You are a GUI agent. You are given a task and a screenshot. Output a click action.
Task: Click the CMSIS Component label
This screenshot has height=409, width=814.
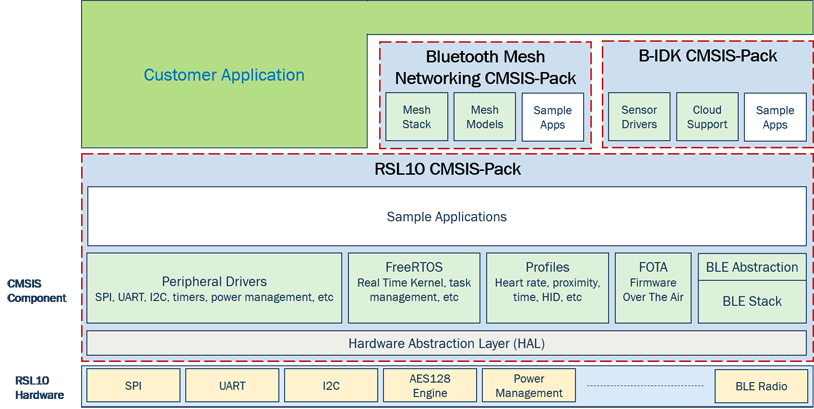click(x=37, y=291)
